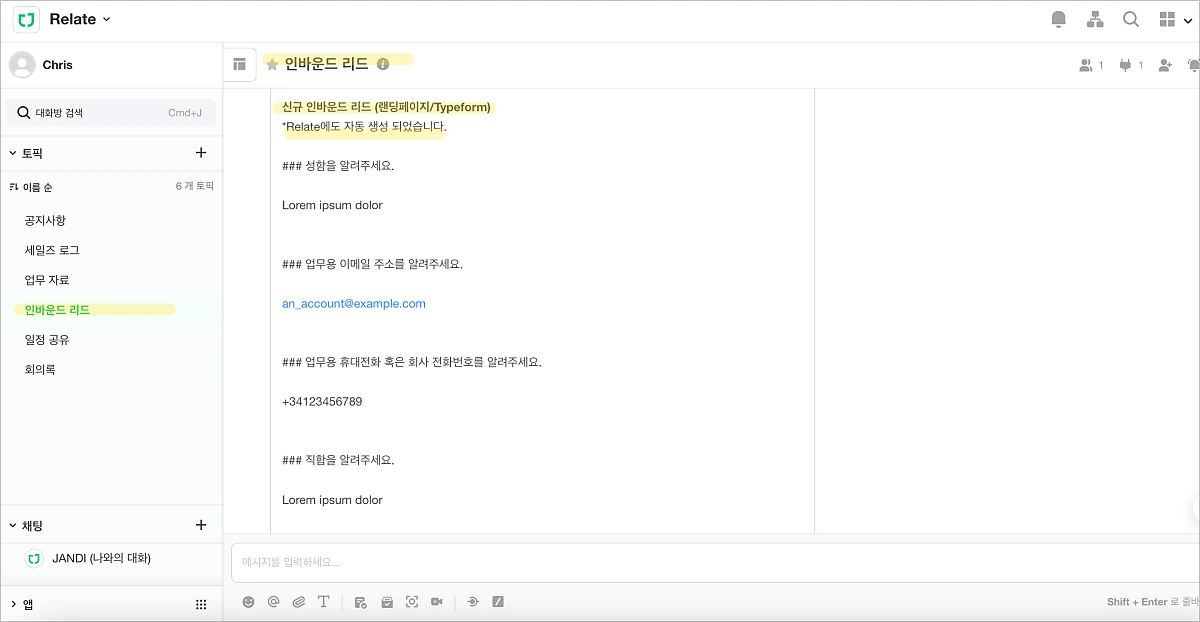
Task: Click the @ mention icon
Action: click(x=274, y=601)
